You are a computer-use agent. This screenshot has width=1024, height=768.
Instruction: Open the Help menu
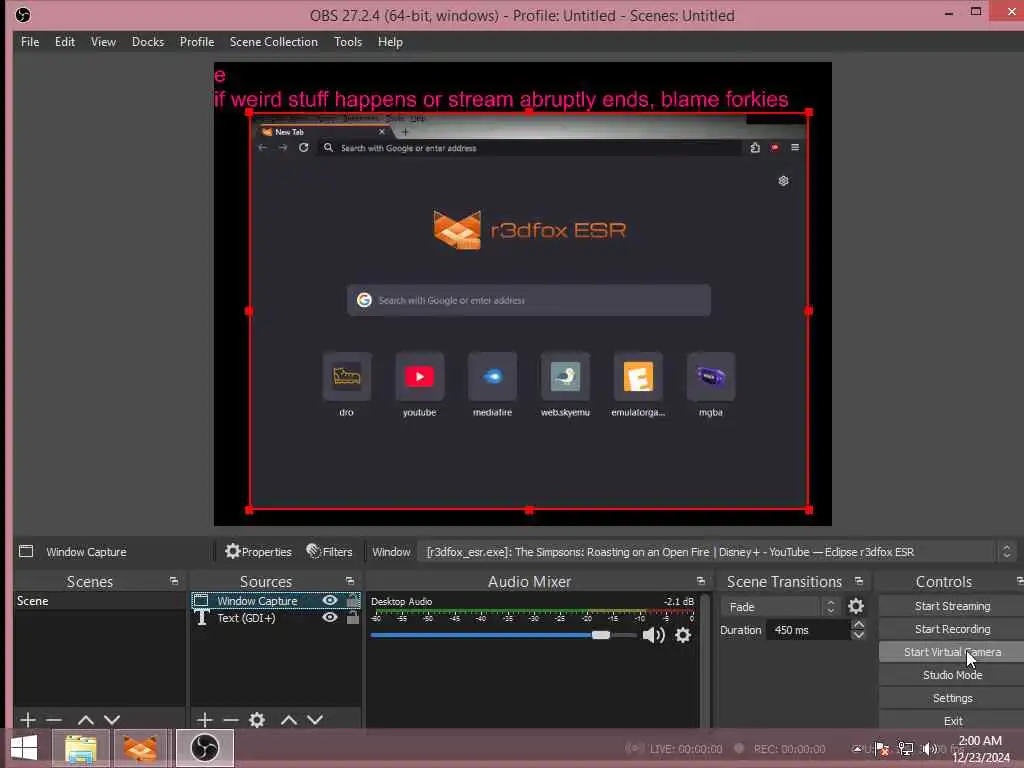390,42
